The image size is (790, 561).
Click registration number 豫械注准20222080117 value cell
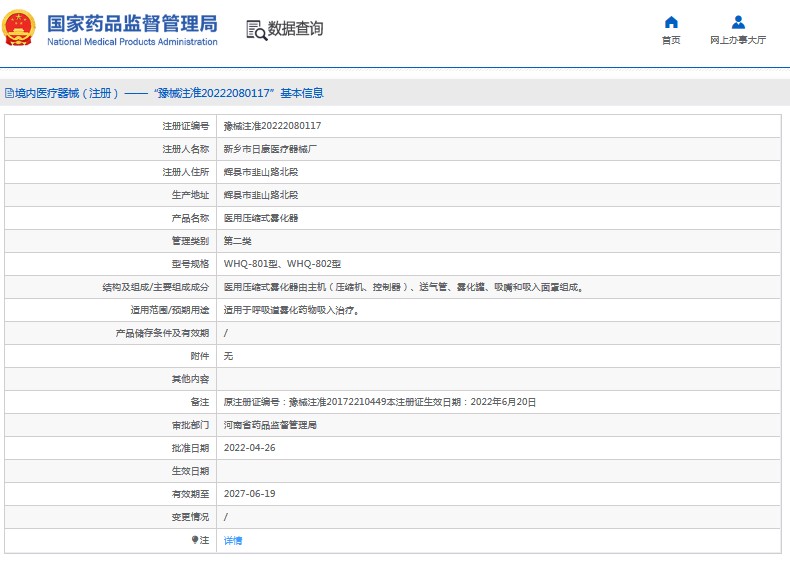pyautogui.click(x=272, y=126)
